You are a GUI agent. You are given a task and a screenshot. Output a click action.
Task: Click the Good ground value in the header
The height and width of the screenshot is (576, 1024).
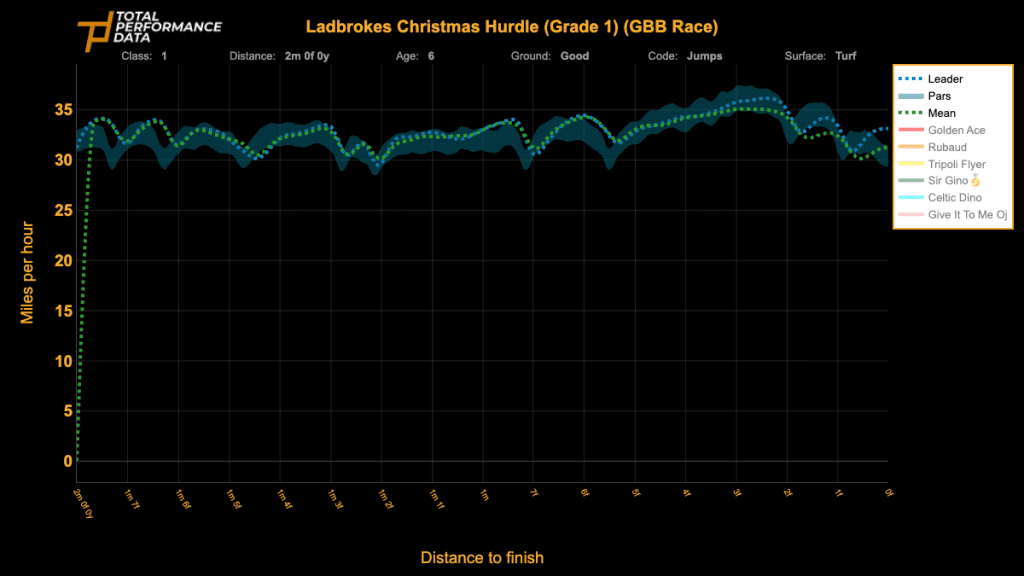pyautogui.click(x=573, y=56)
